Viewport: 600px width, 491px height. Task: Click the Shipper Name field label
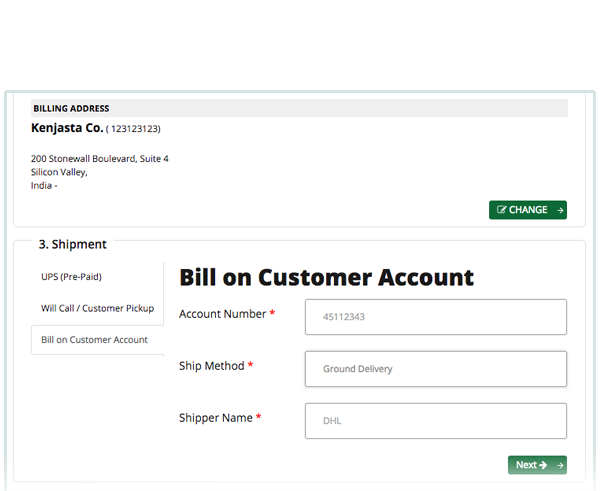coord(215,418)
